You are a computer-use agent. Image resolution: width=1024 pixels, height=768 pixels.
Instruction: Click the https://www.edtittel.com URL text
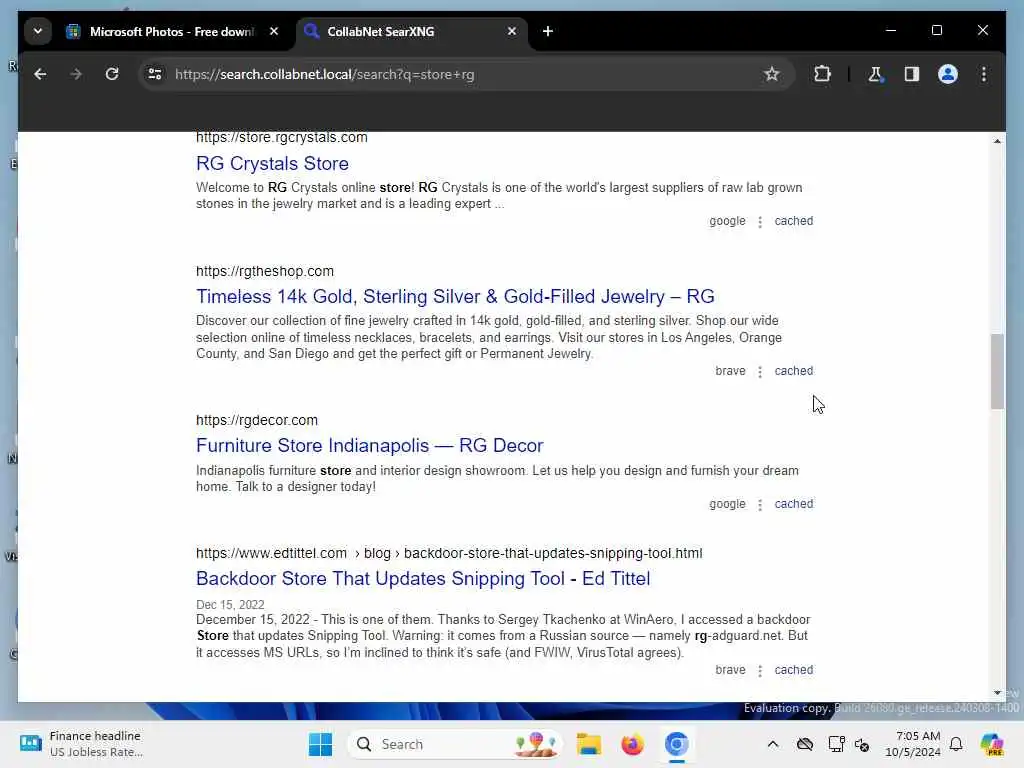pyautogui.click(x=271, y=553)
